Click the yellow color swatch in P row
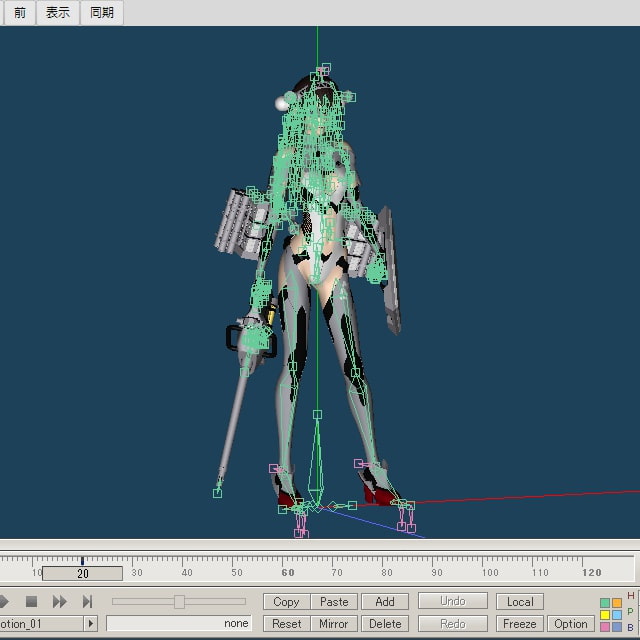The width and height of the screenshot is (640, 640). 605,615
